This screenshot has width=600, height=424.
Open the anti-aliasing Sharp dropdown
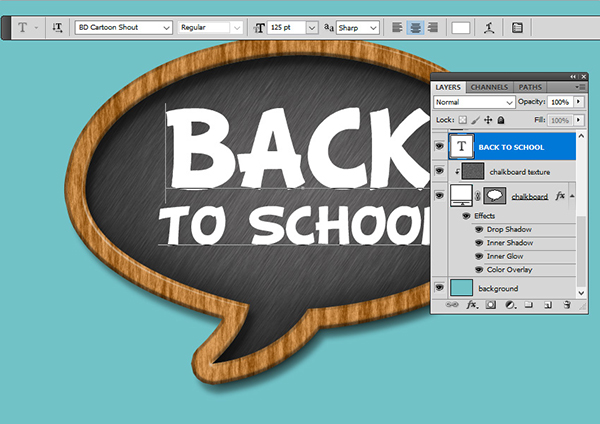[x=357, y=29]
